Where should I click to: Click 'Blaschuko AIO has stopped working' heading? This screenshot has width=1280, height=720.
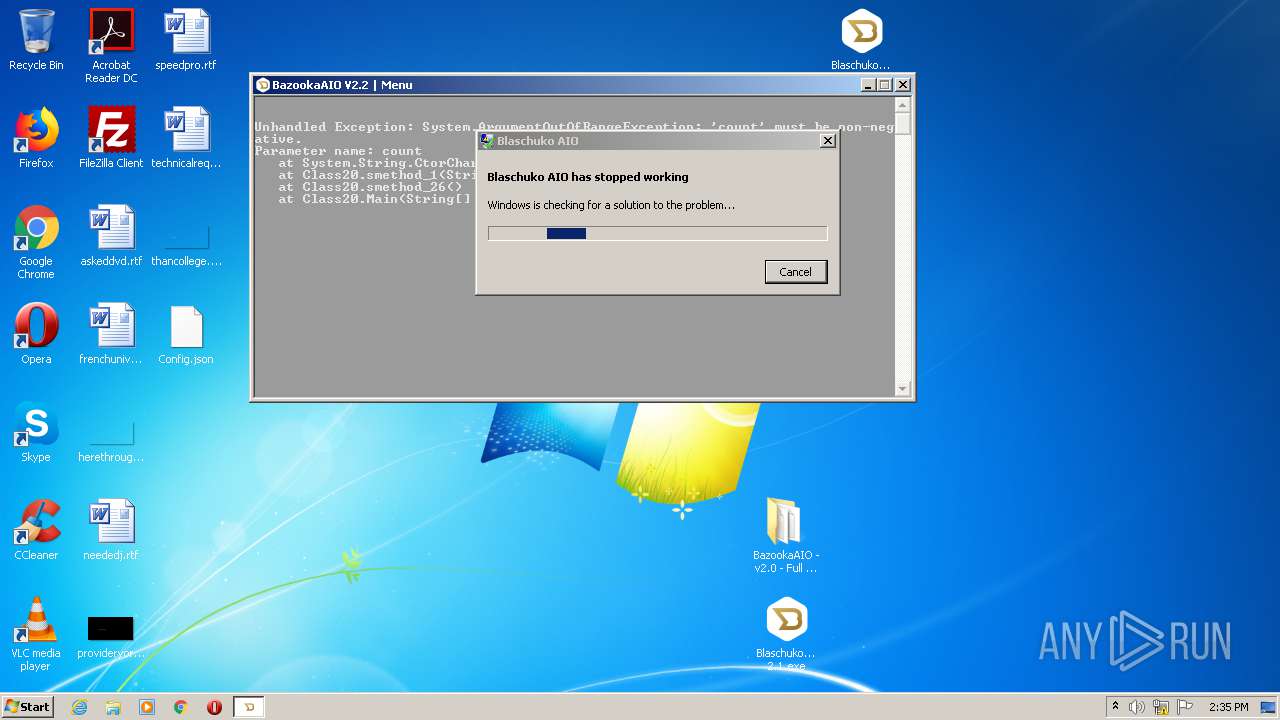point(588,177)
